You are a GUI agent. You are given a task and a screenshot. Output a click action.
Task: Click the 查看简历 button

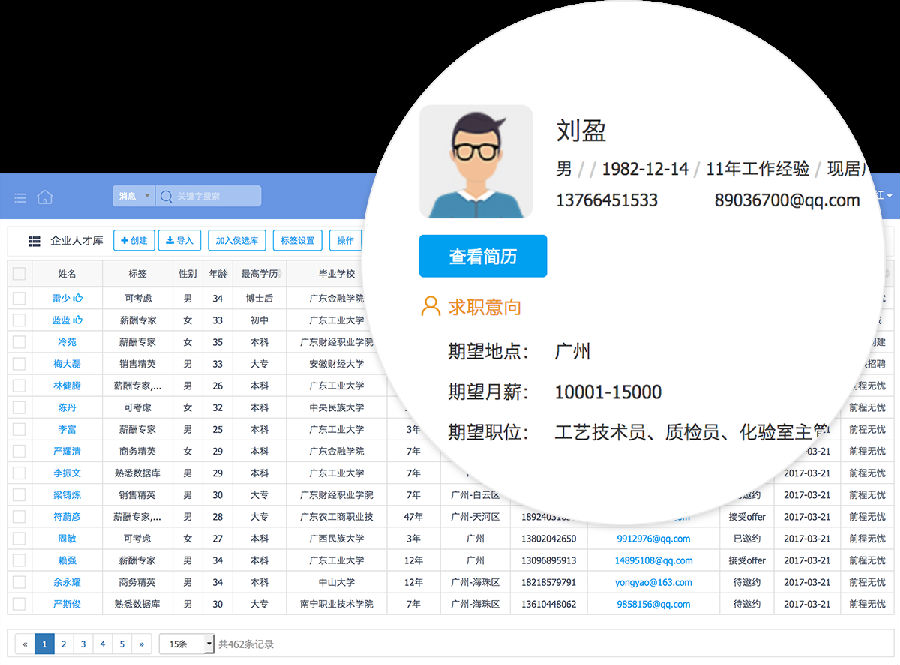point(482,257)
